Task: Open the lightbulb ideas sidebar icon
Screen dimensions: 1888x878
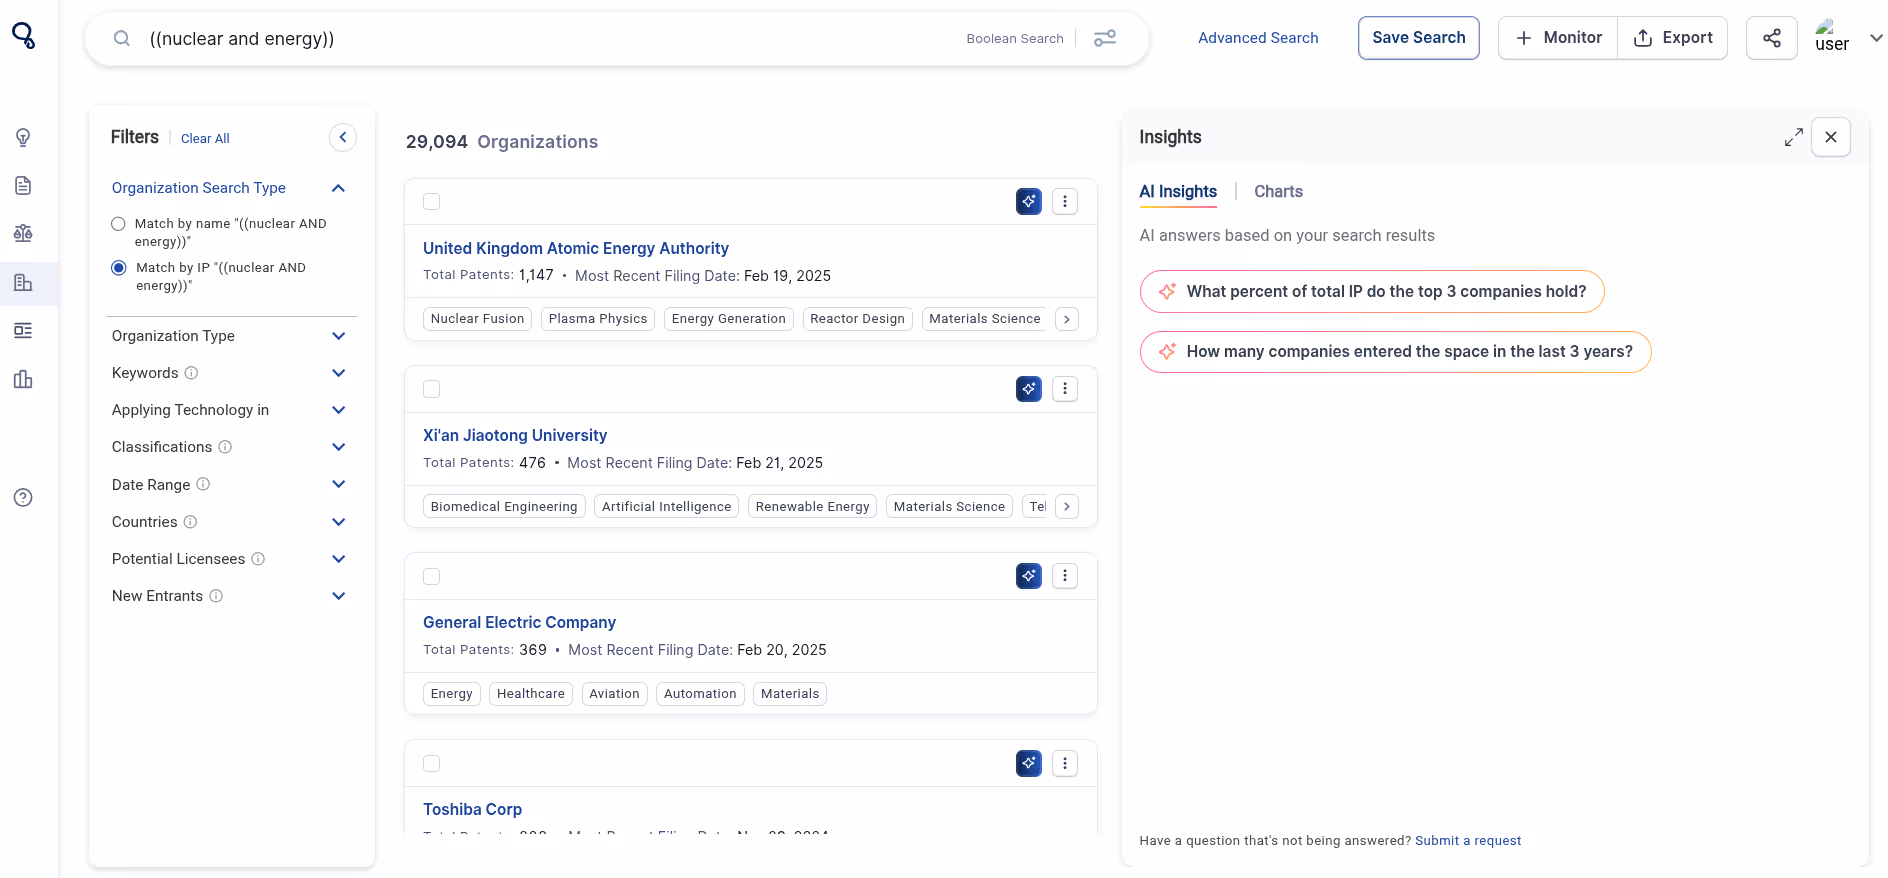Action: [x=23, y=137]
